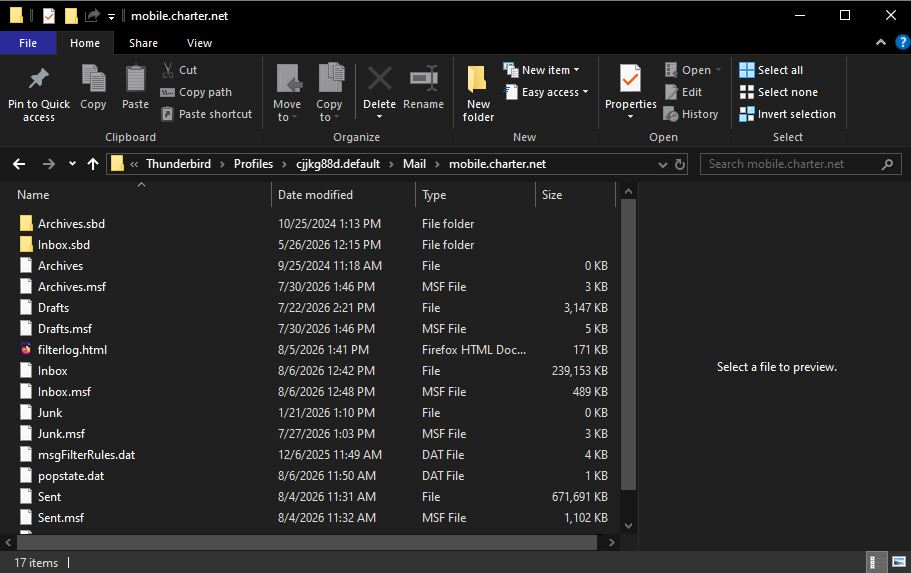Select the Inbox.msf file
Viewport: 911px width, 573px height.
[x=64, y=392]
